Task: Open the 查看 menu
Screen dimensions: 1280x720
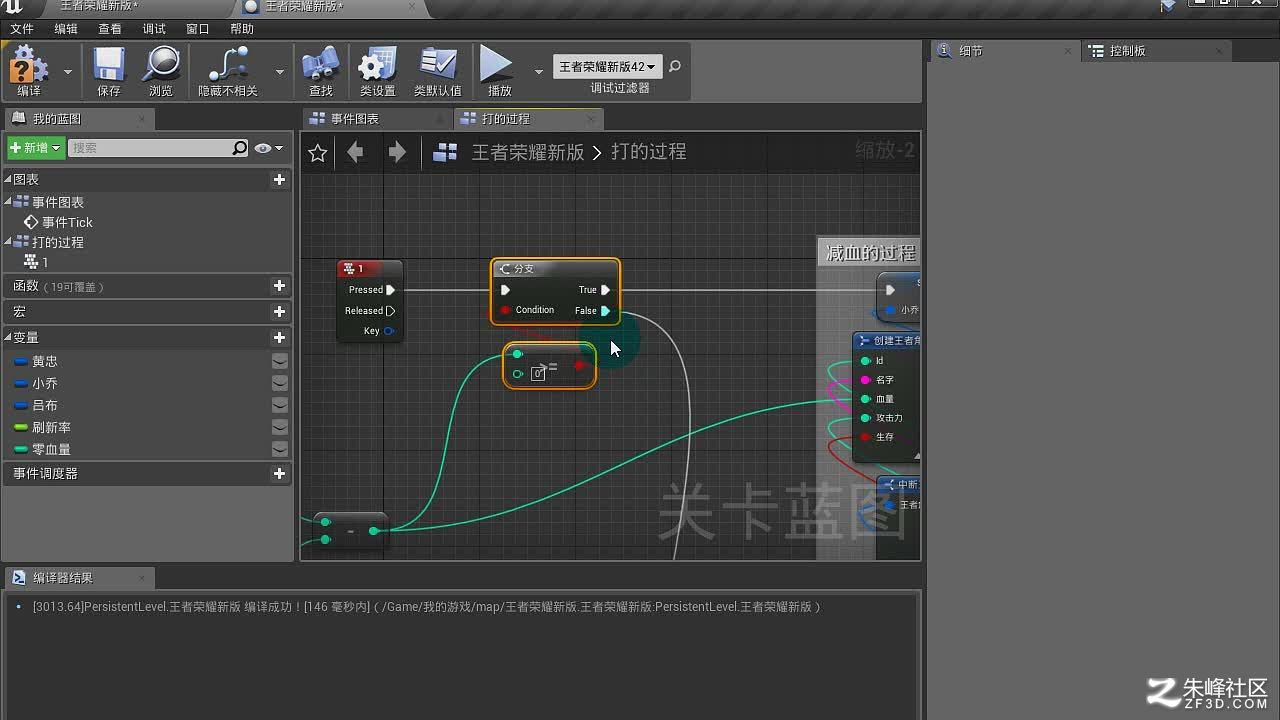Action: tap(109, 29)
